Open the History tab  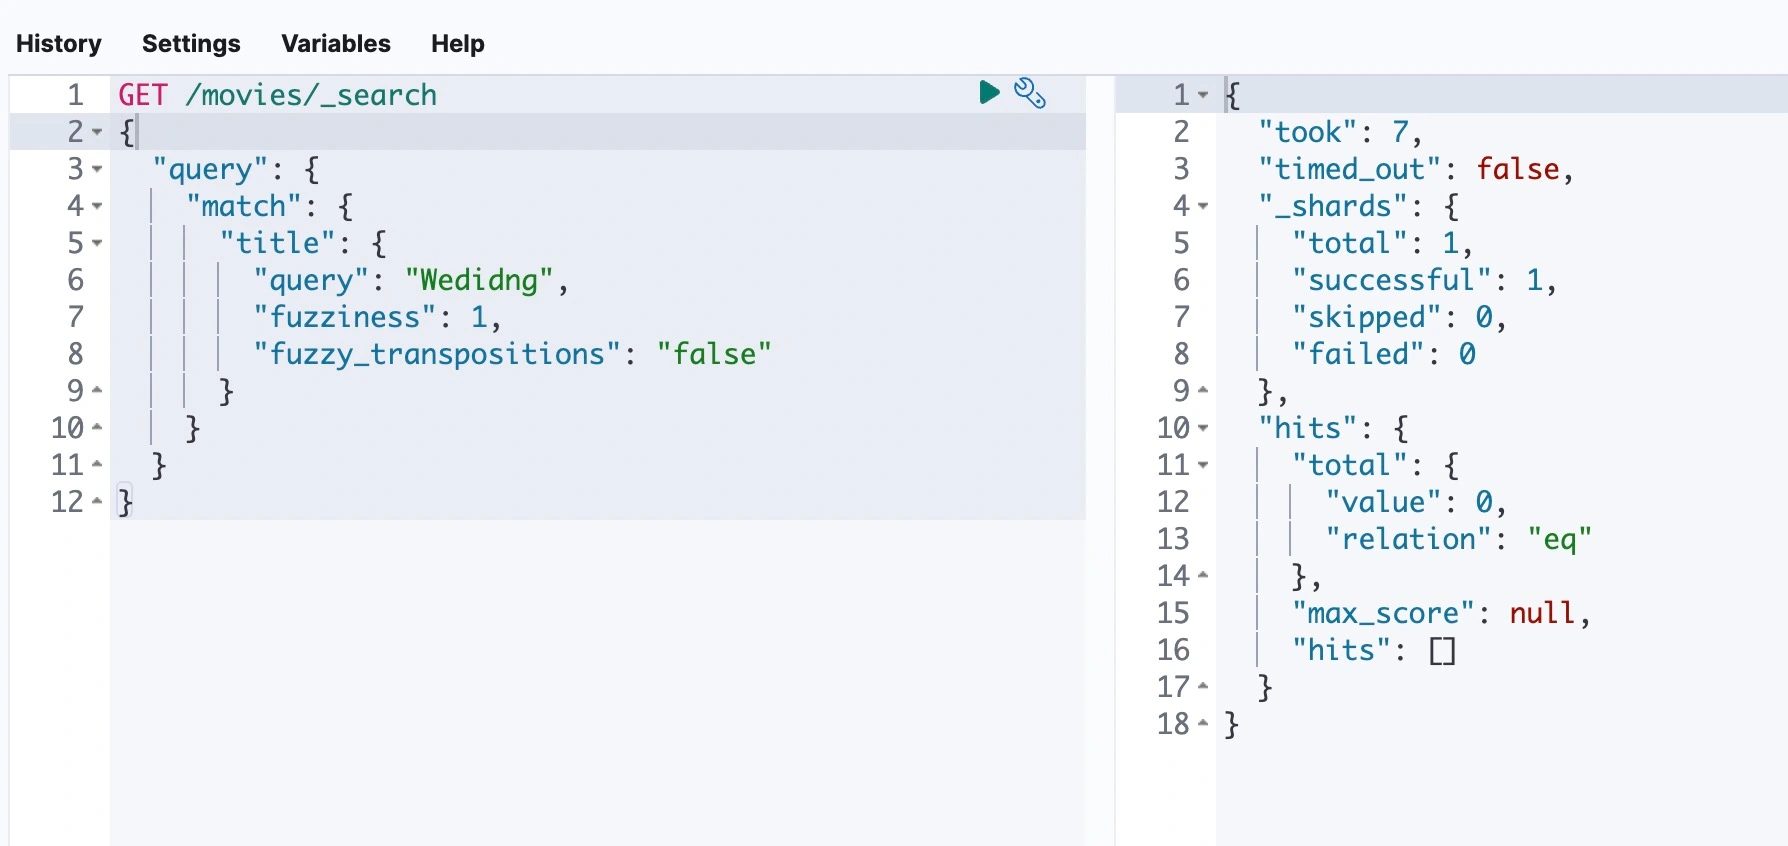(x=59, y=44)
